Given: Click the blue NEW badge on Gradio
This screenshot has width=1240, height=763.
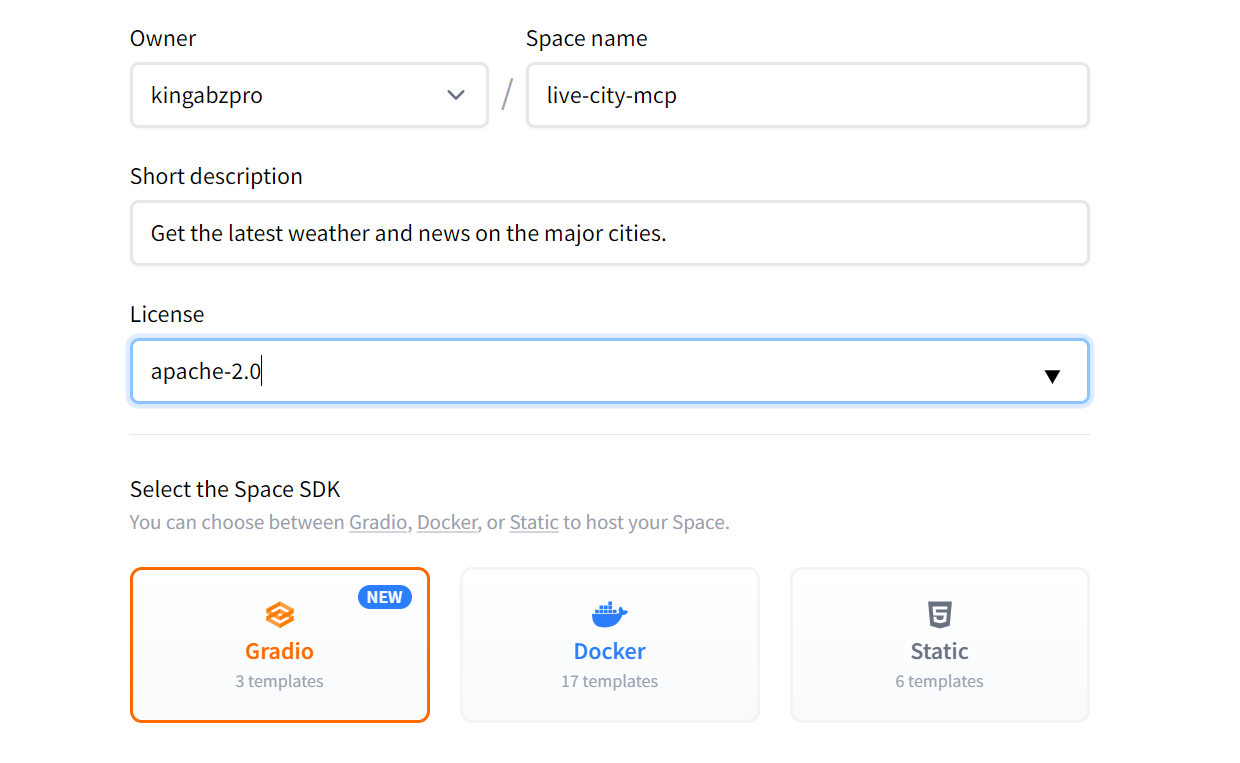Looking at the screenshot, I should (x=384, y=597).
